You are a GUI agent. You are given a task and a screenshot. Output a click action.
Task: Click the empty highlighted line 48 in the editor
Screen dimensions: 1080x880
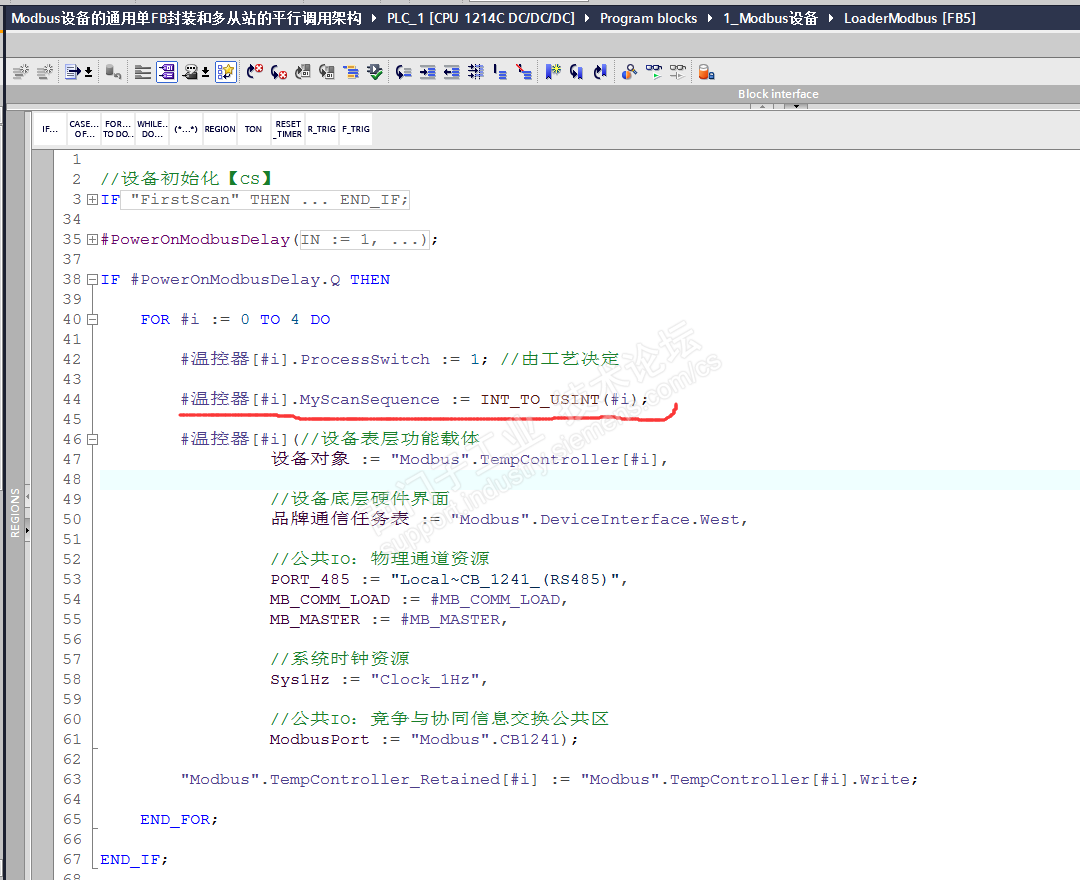(x=590, y=479)
